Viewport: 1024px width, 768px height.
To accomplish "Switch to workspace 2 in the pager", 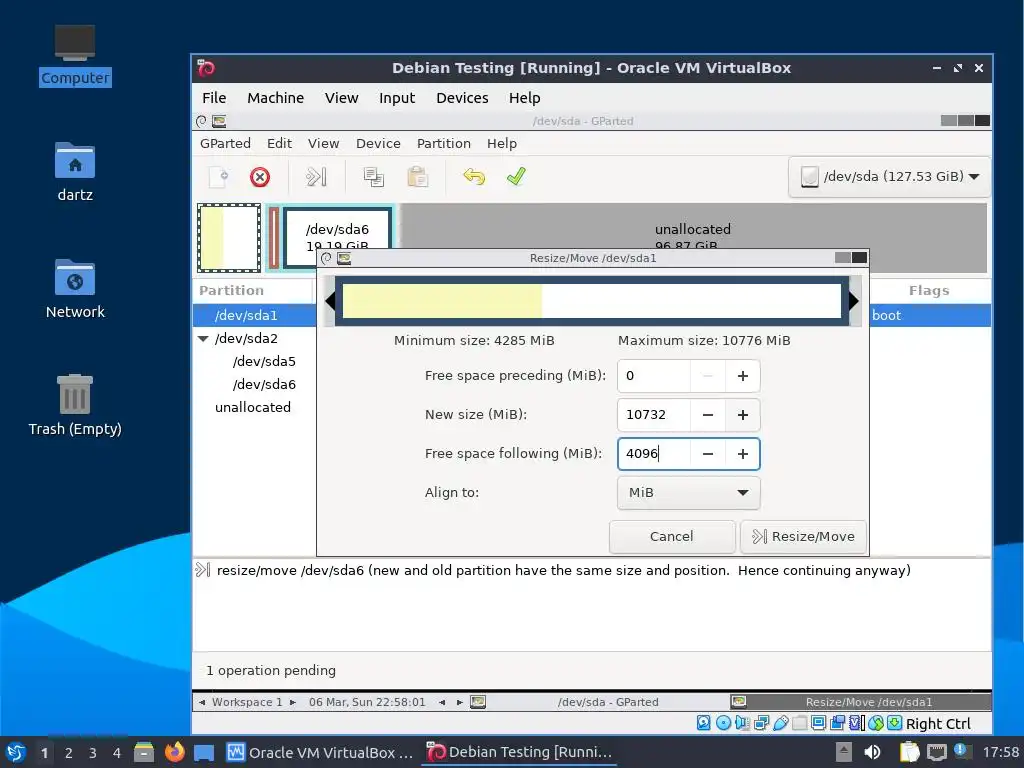I will [x=69, y=753].
